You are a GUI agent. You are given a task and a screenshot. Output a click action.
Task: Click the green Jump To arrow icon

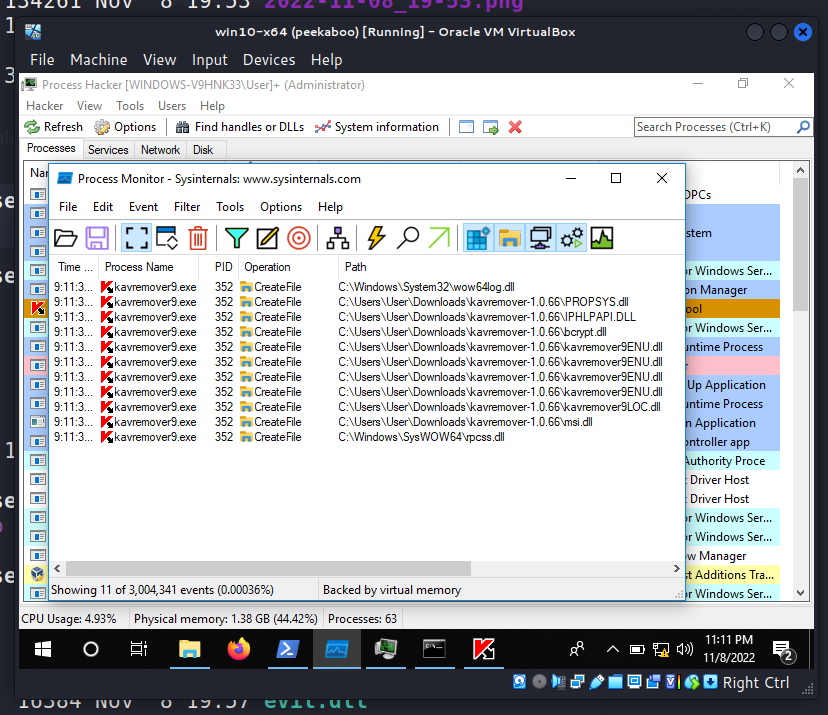coord(439,238)
